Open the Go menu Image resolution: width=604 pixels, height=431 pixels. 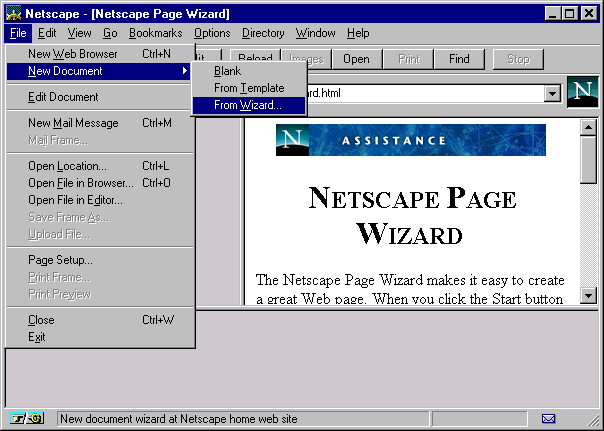click(x=110, y=33)
